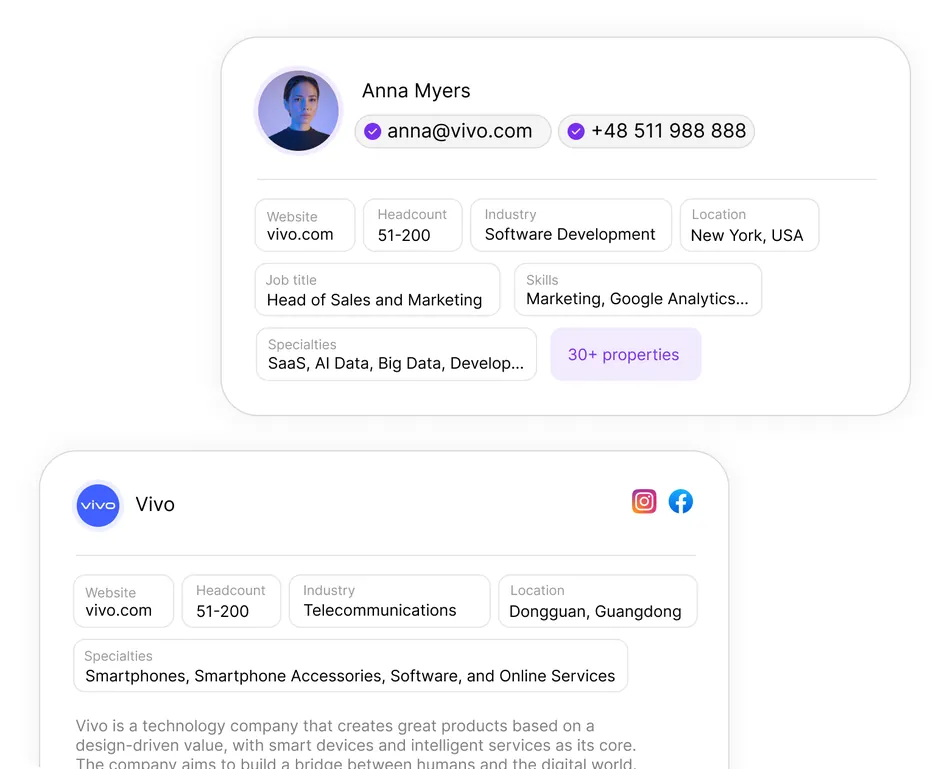Select Headcount 51-200 in Anna's card
Screen dimensions: 950x769
tap(413, 225)
